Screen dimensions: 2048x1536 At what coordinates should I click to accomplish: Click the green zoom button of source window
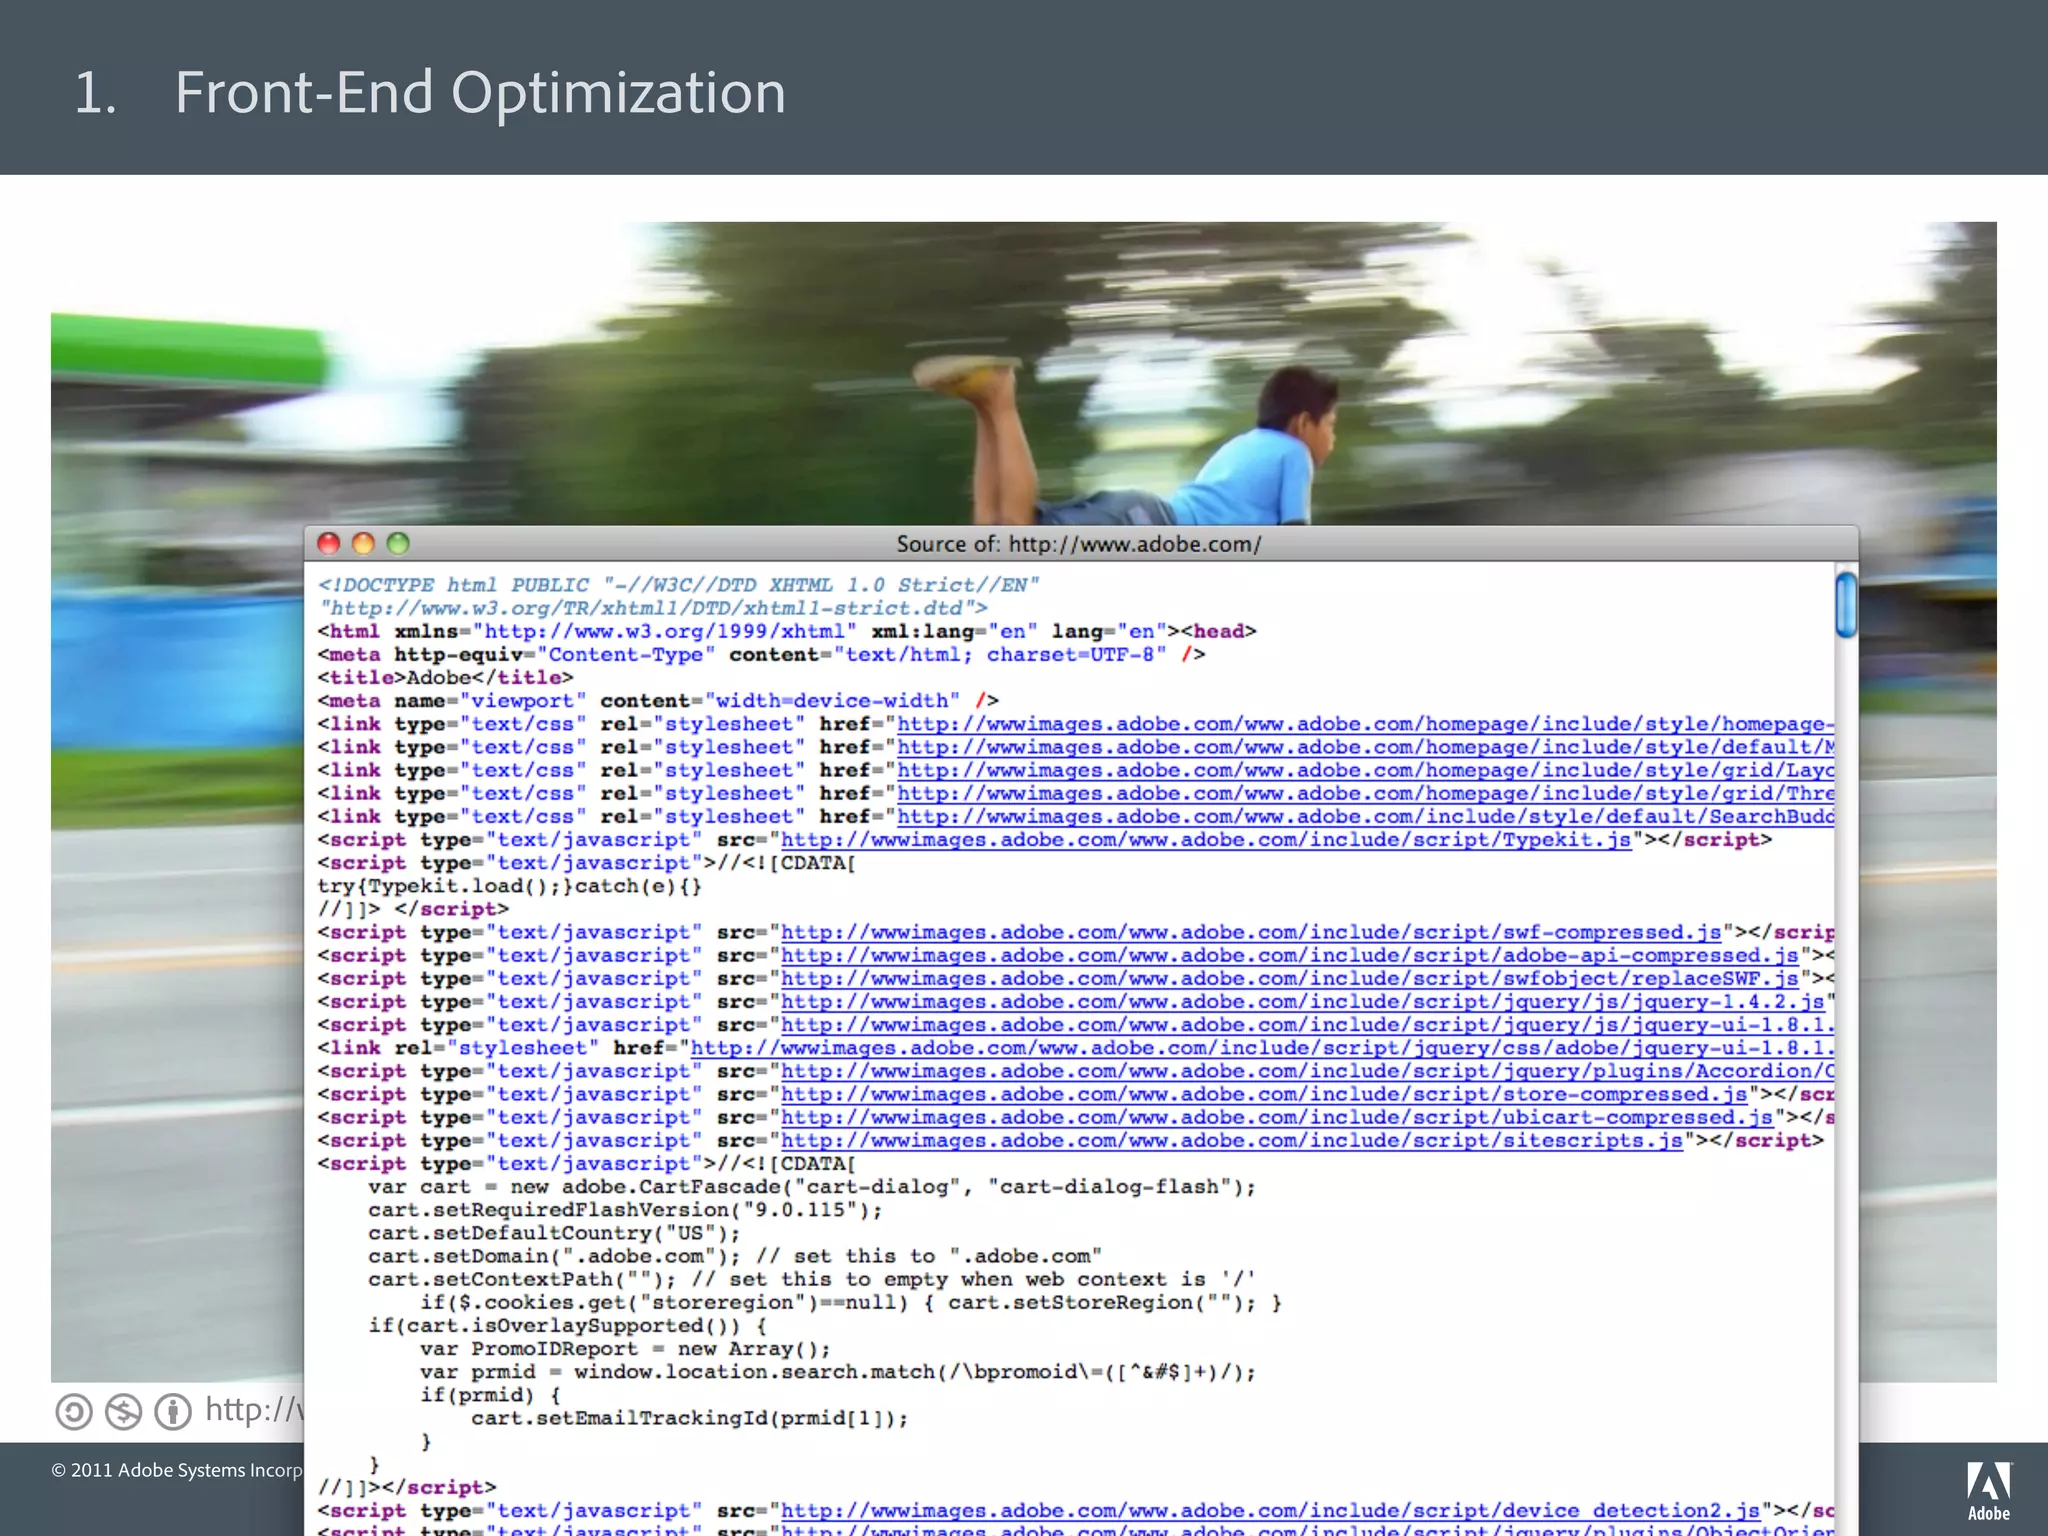(x=398, y=543)
